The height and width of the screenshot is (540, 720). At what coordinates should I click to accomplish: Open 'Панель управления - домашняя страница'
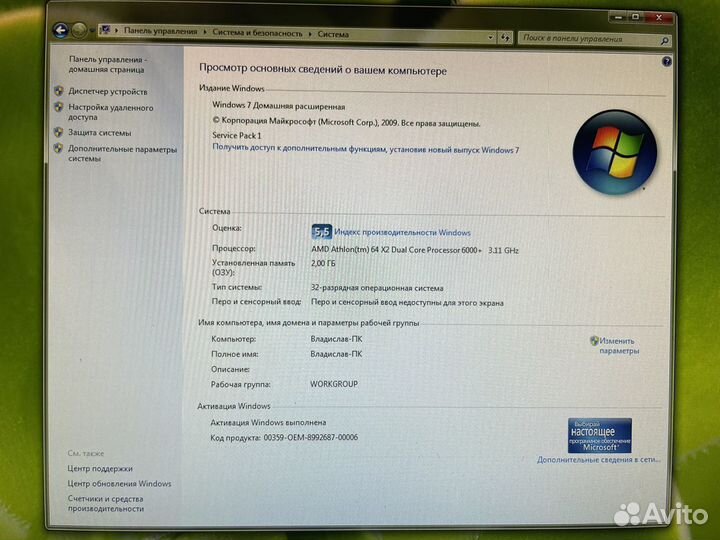(x=107, y=64)
